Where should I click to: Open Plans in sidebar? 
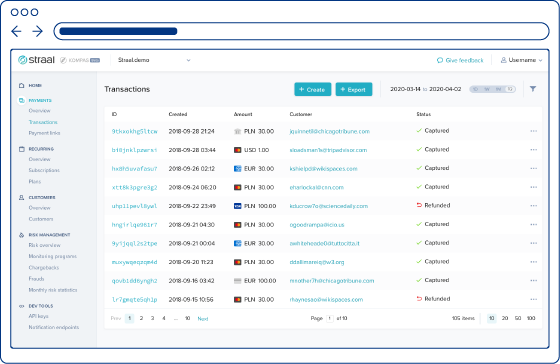pos(35,181)
